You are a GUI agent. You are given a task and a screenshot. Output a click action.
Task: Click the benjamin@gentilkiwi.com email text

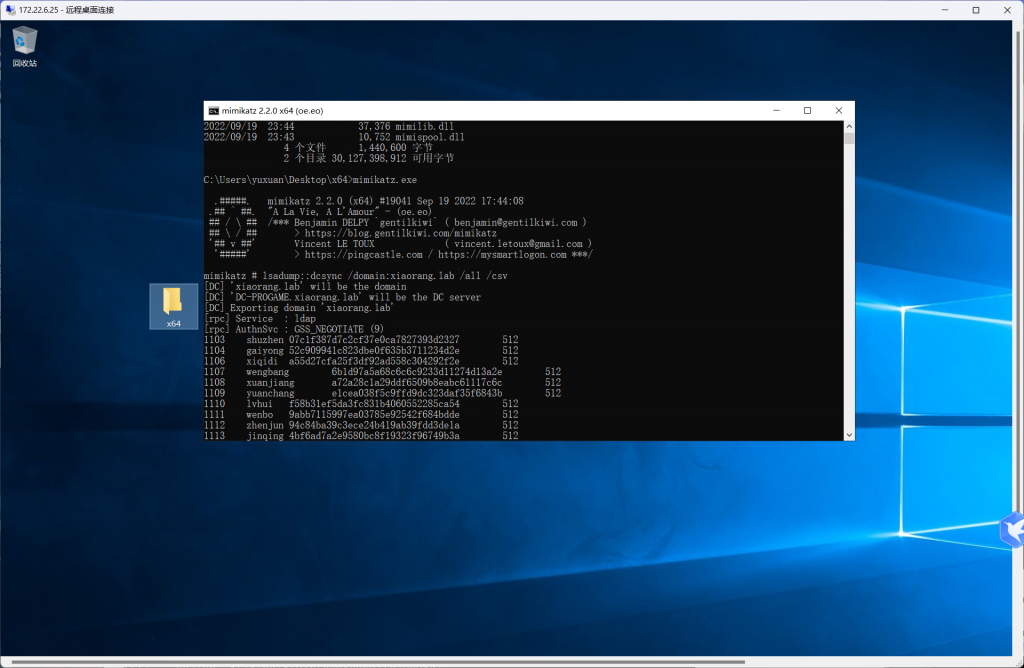515,223
